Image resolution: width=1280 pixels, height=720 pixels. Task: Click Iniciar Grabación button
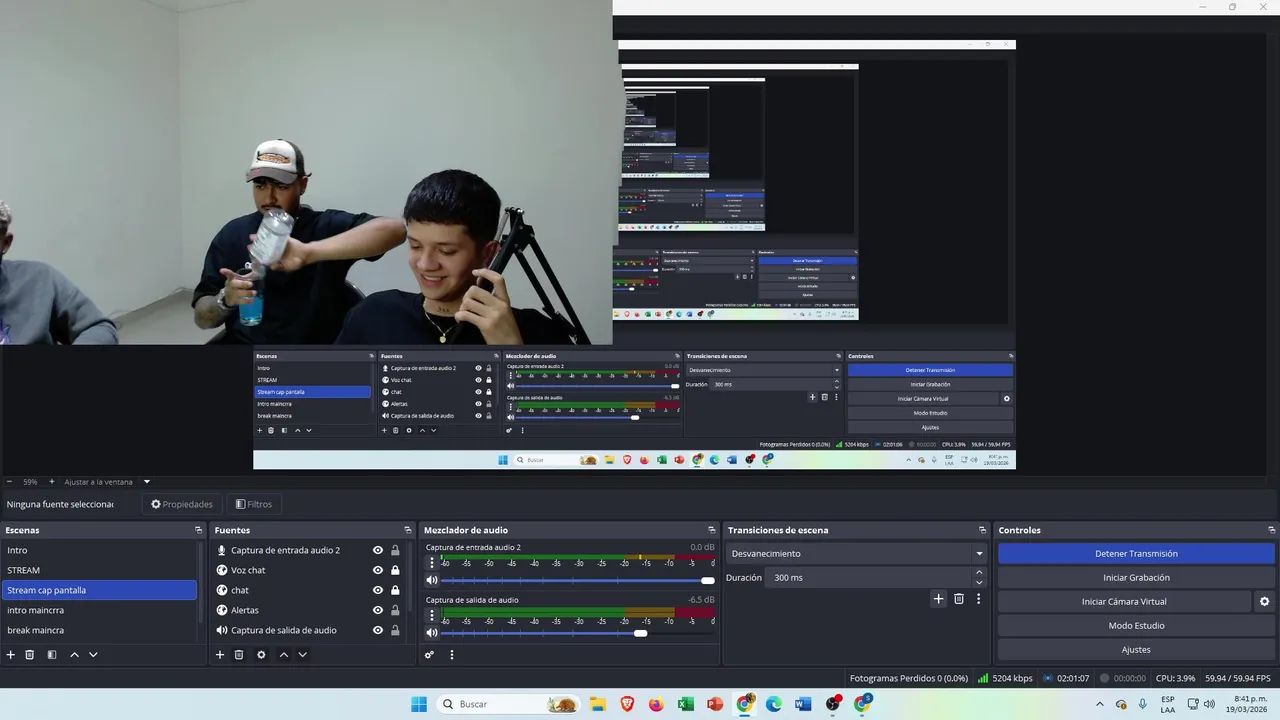point(1136,578)
